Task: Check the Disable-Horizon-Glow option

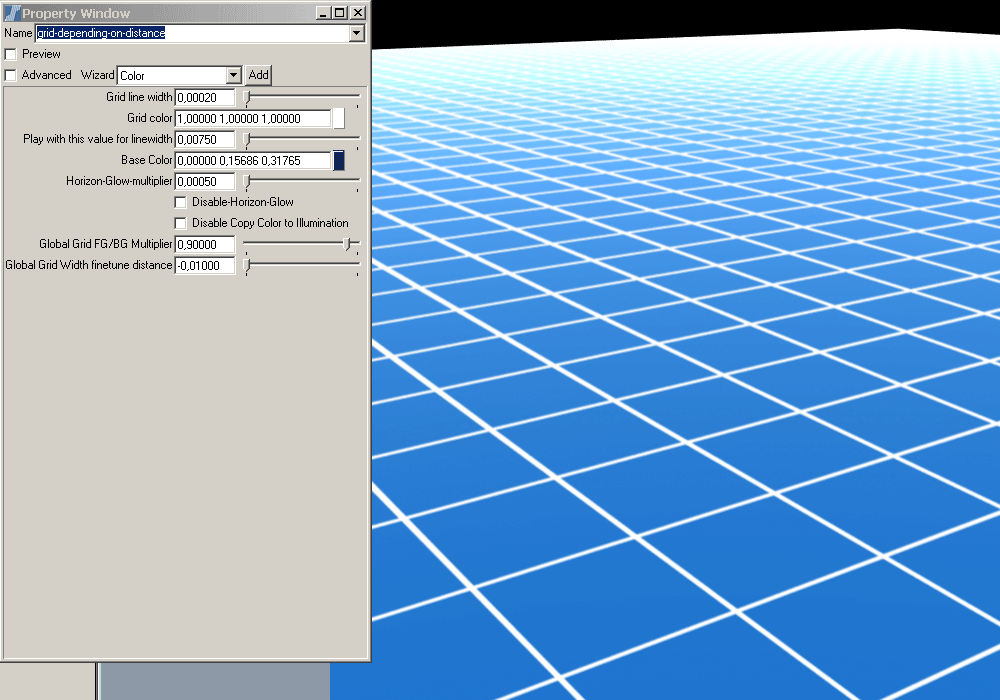Action: coord(181,202)
